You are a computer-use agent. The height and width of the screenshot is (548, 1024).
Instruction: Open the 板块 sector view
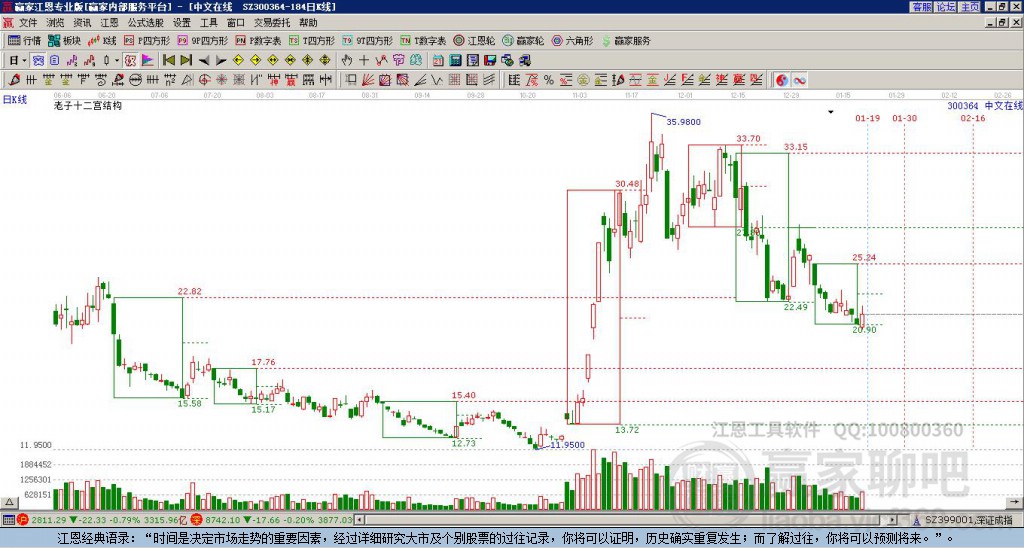tap(64, 40)
